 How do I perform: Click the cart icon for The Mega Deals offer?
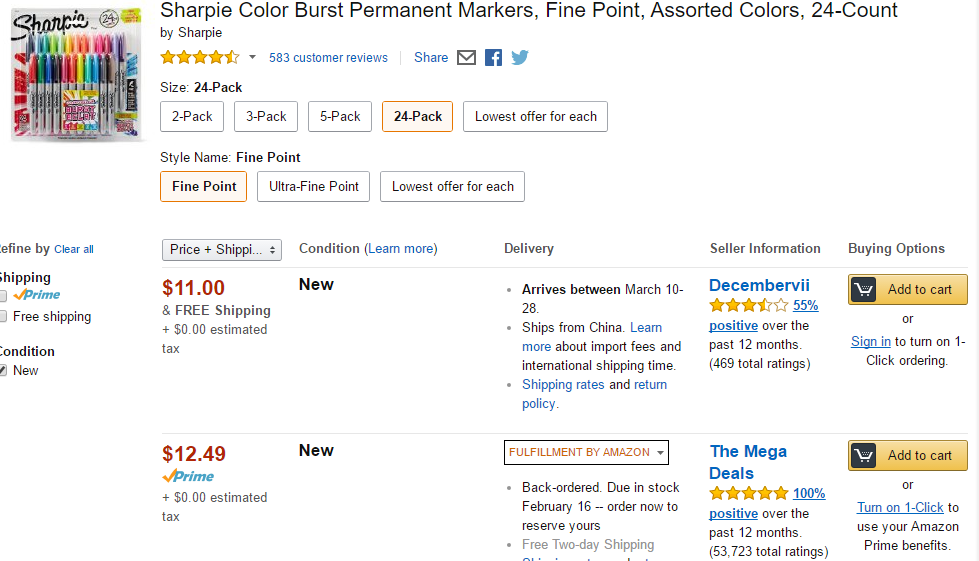tap(864, 456)
